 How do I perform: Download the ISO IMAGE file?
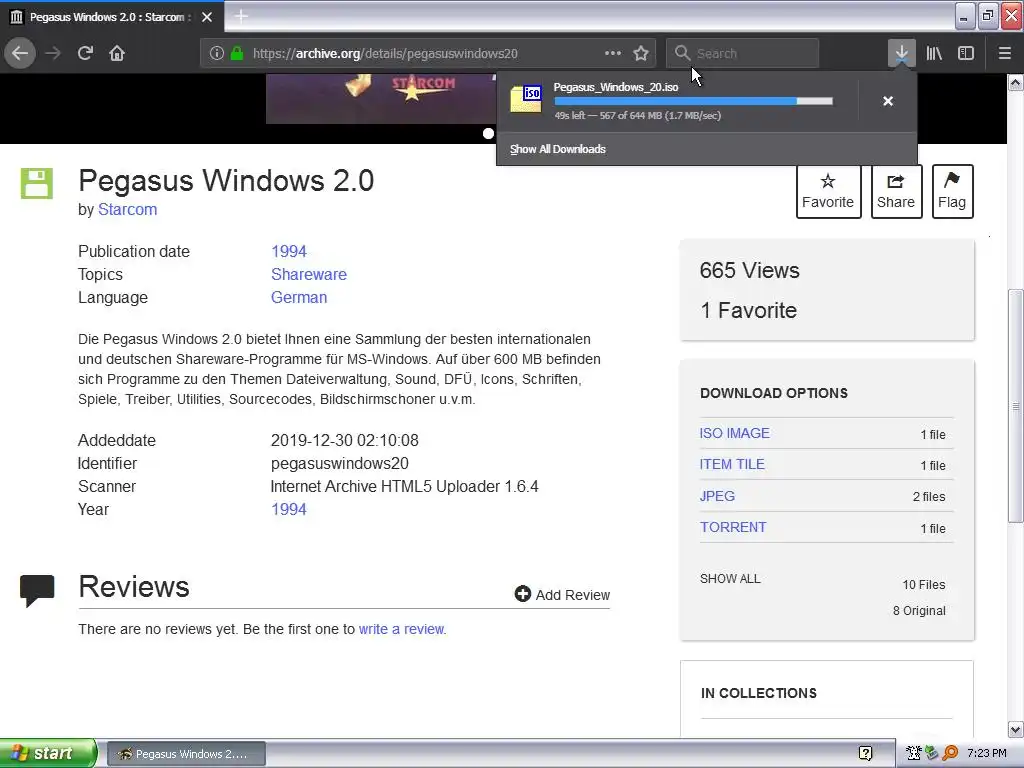click(x=735, y=433)
